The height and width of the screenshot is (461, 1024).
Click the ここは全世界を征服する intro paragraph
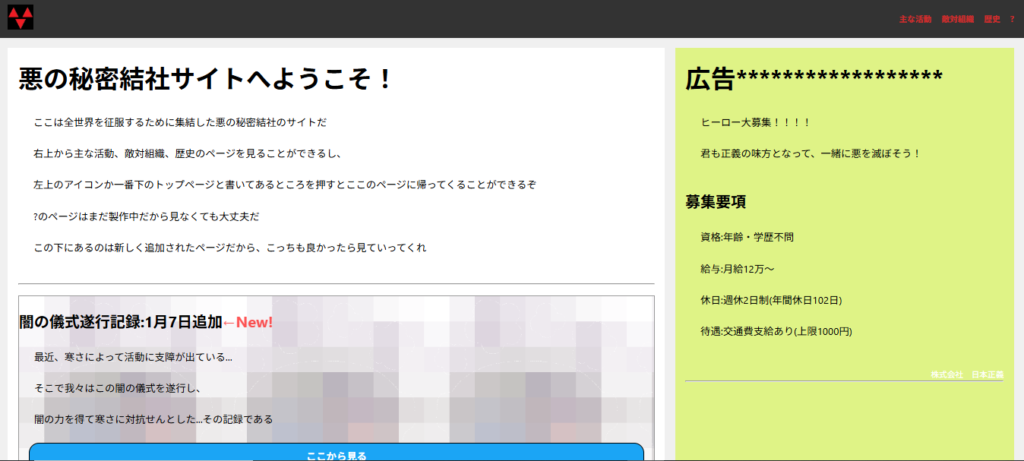pos(180,122)
